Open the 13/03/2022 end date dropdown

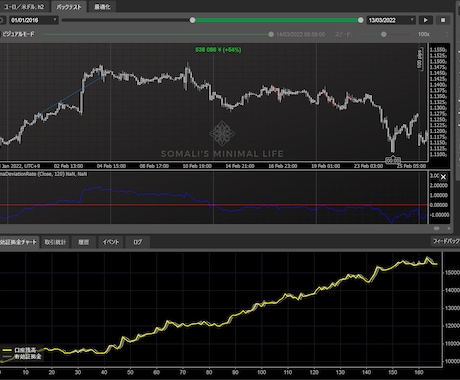[x=391, y=20]
